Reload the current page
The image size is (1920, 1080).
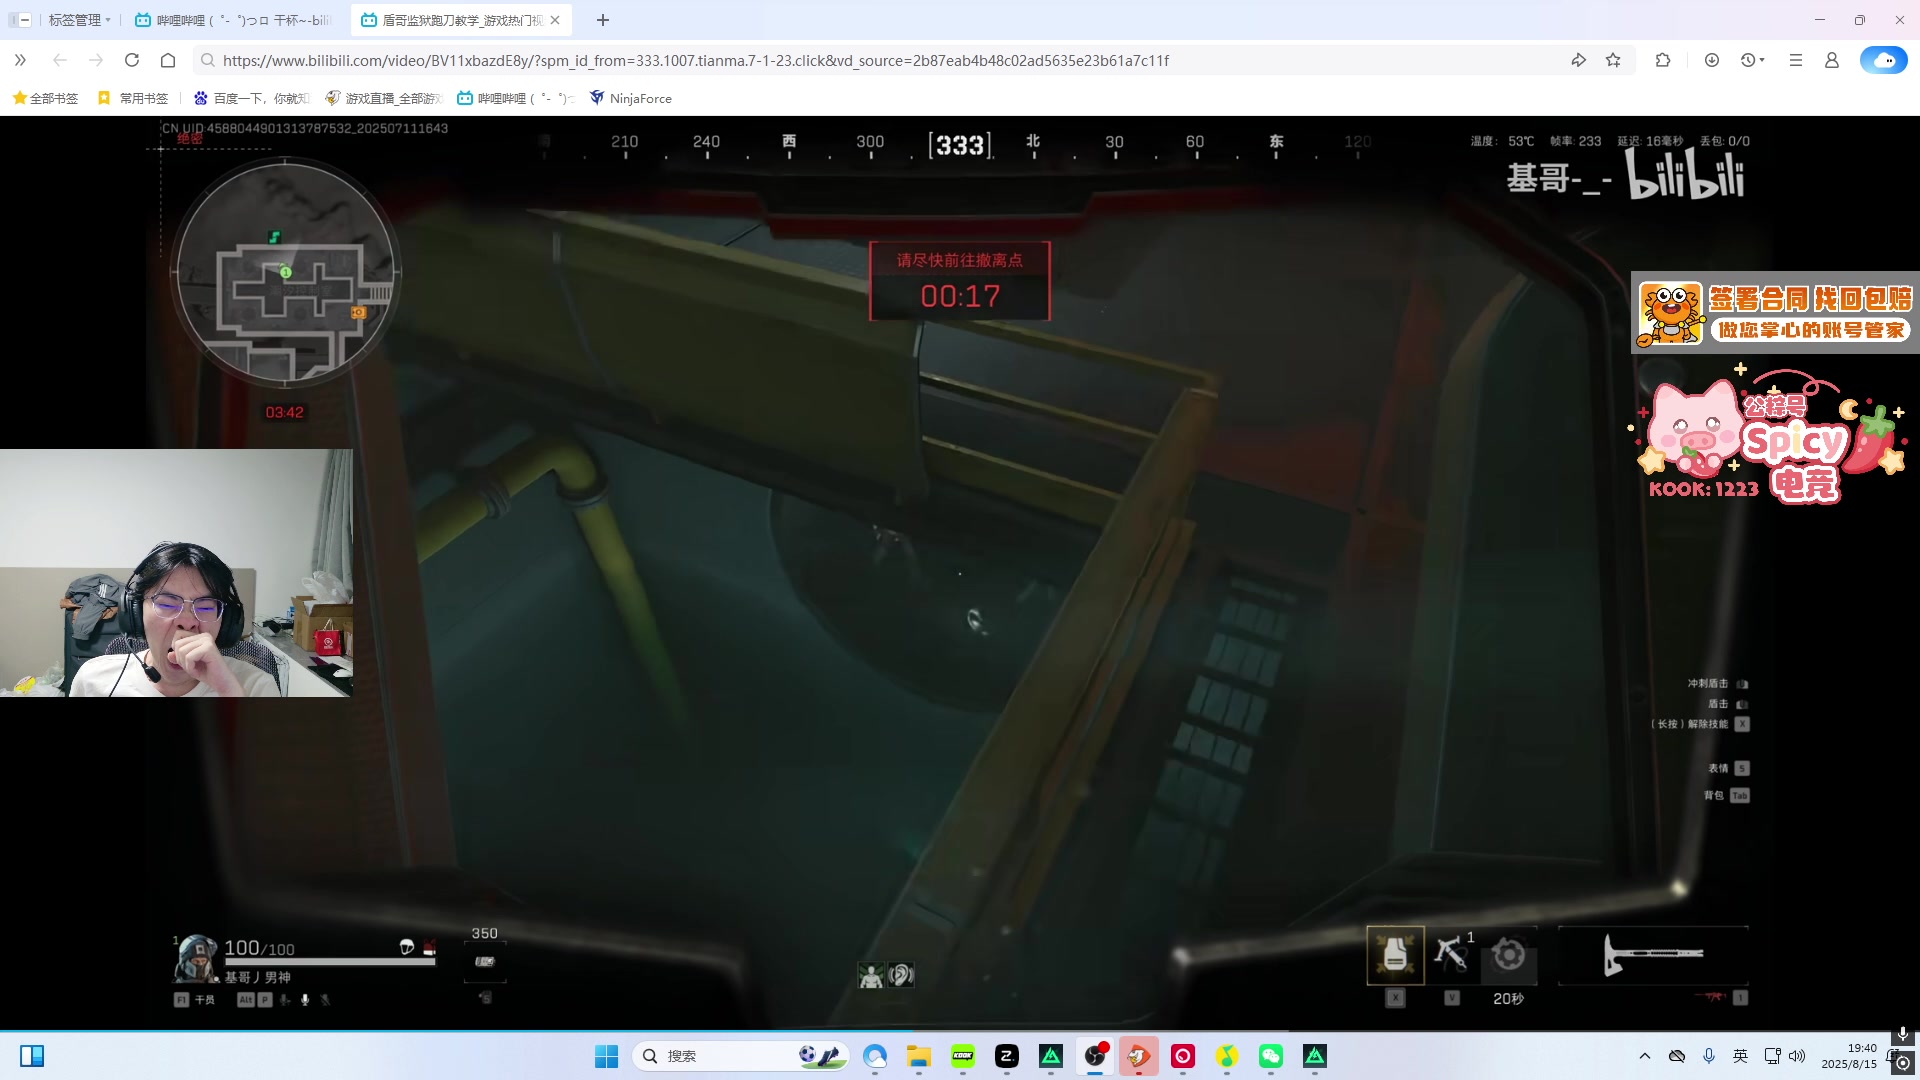pos(132,60)
